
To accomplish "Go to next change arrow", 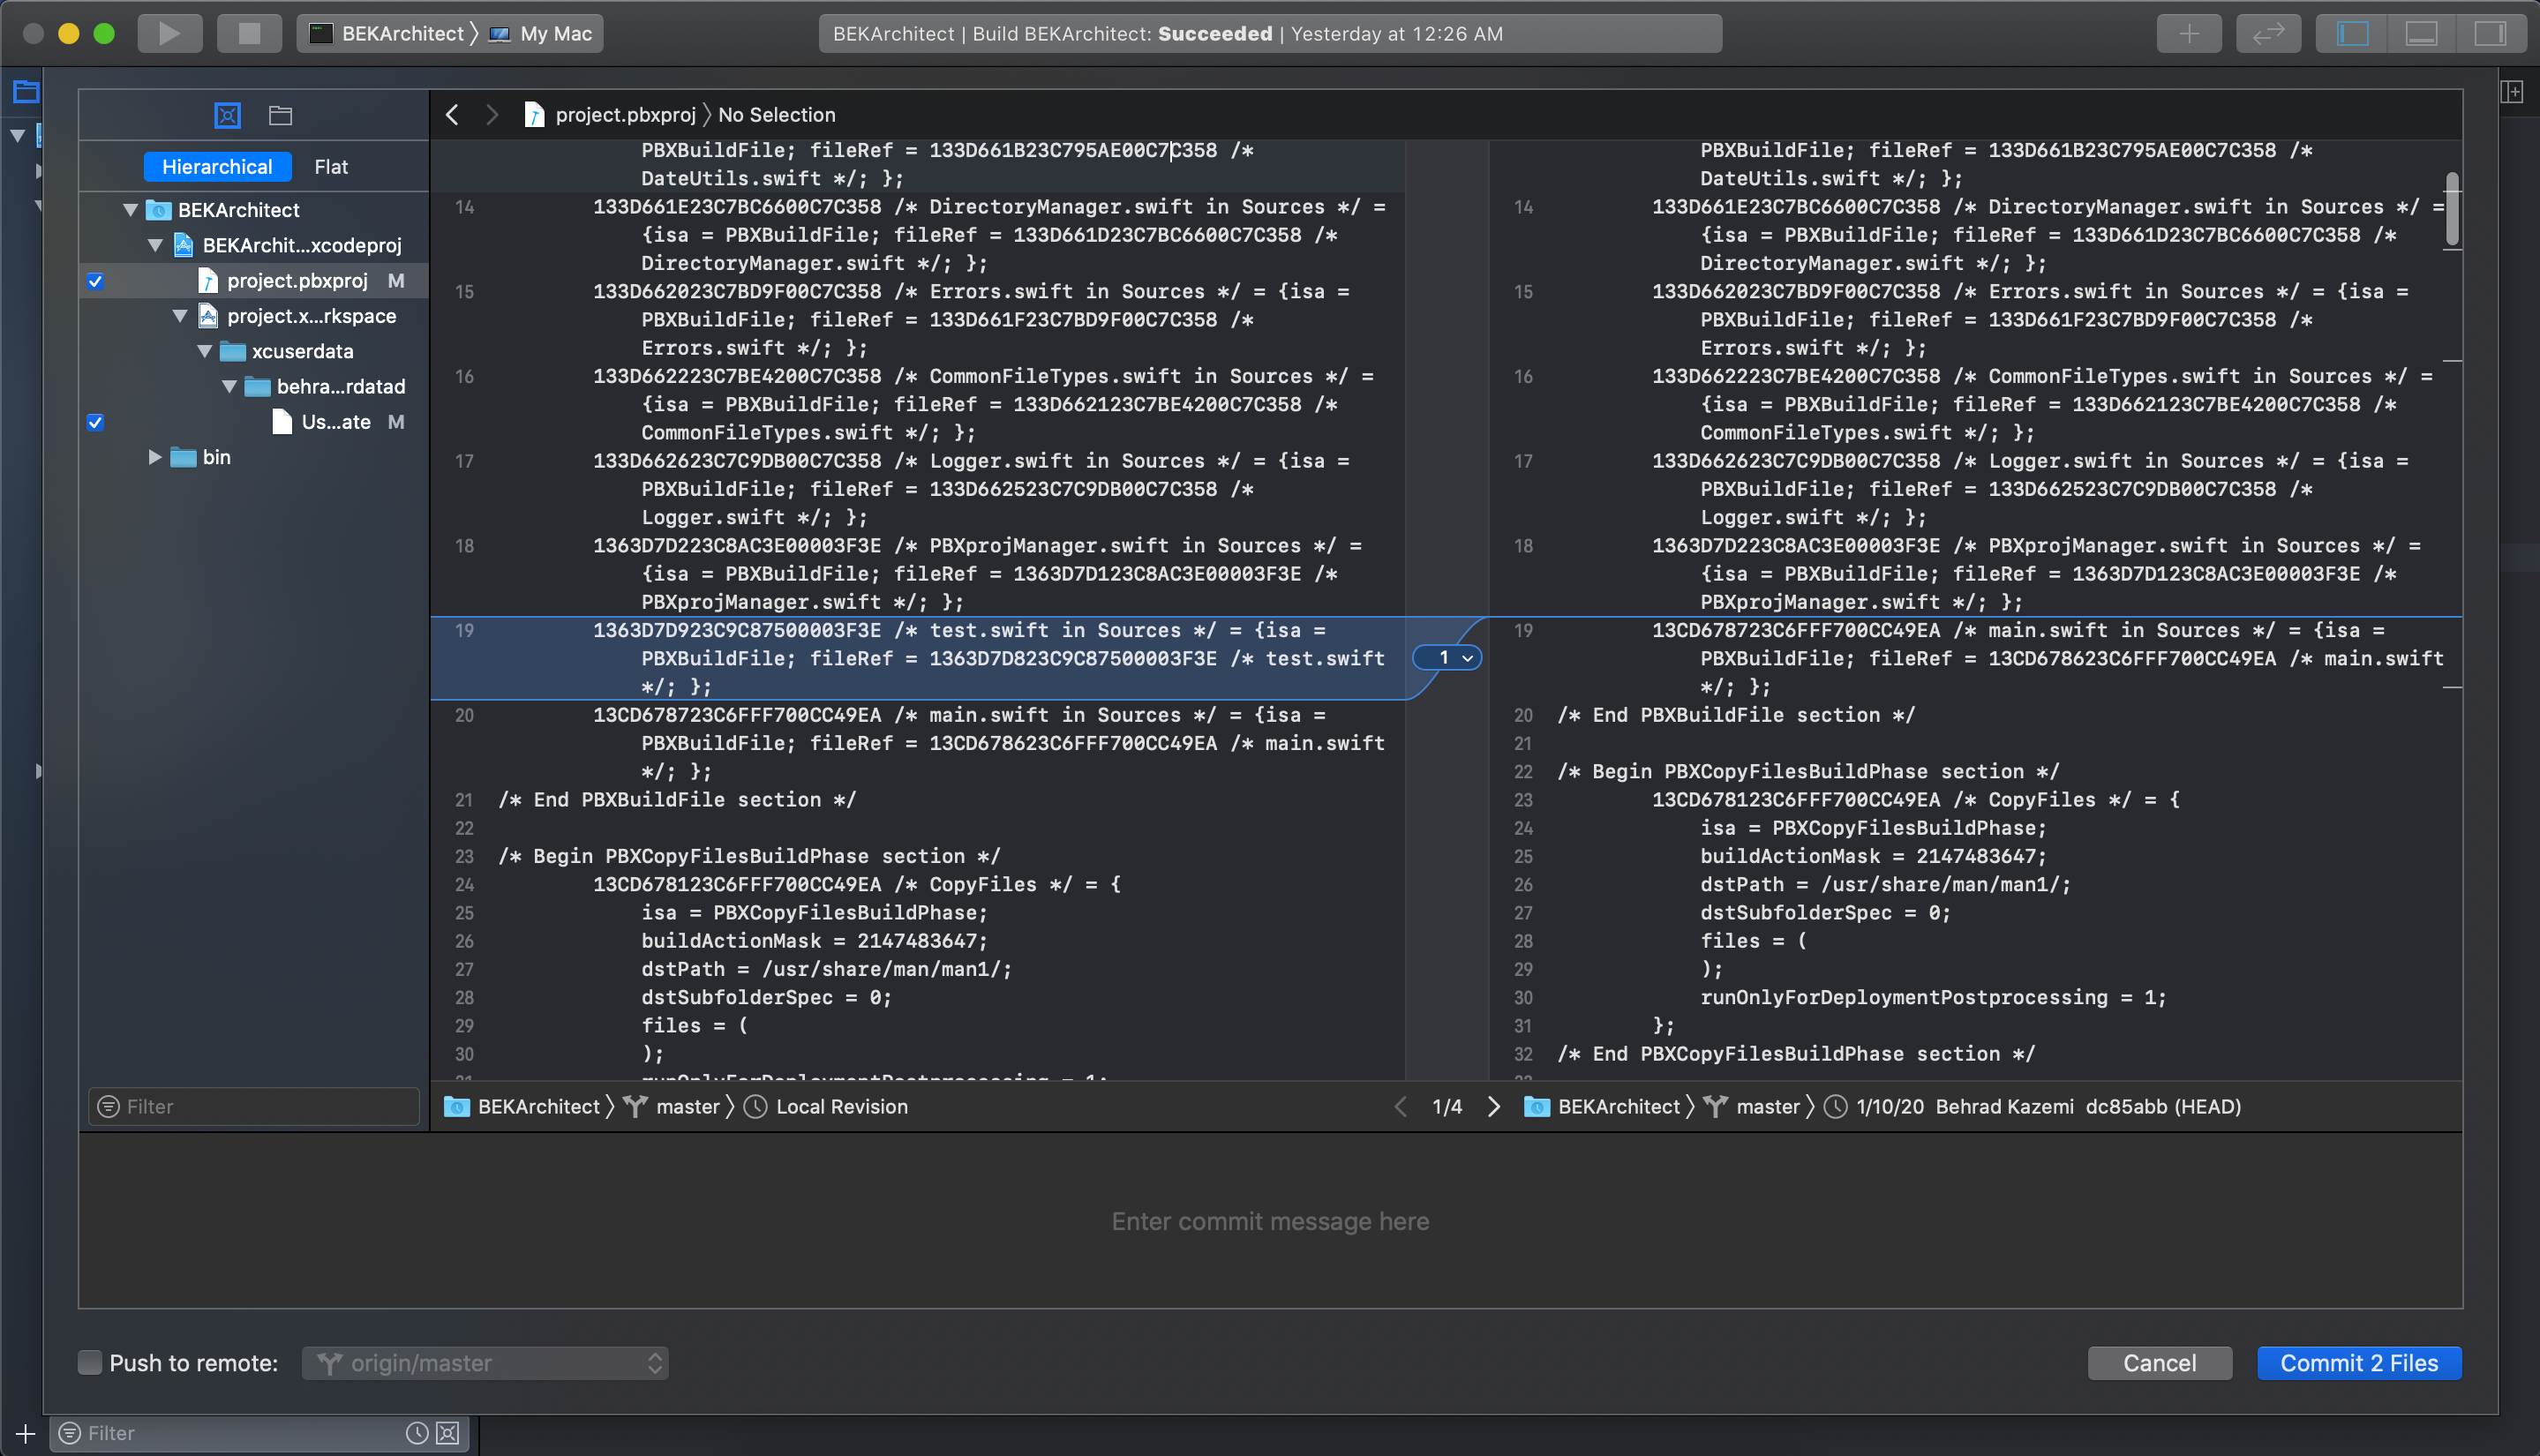I will pyautogui.click(x=1494, y=1107).
